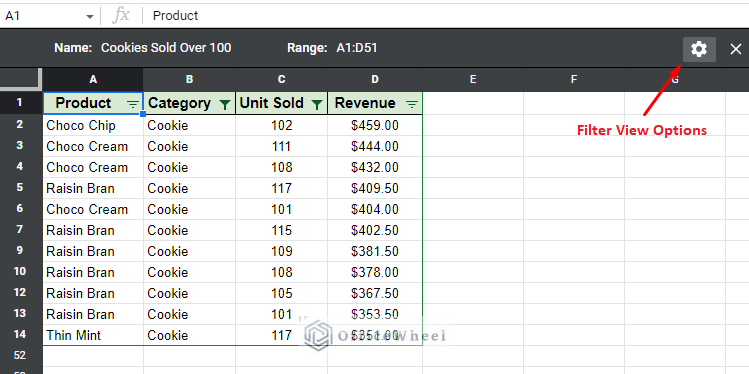Viewport: 749px width, 374px height.
Task: Select column B header
Action: coord(189,79)
